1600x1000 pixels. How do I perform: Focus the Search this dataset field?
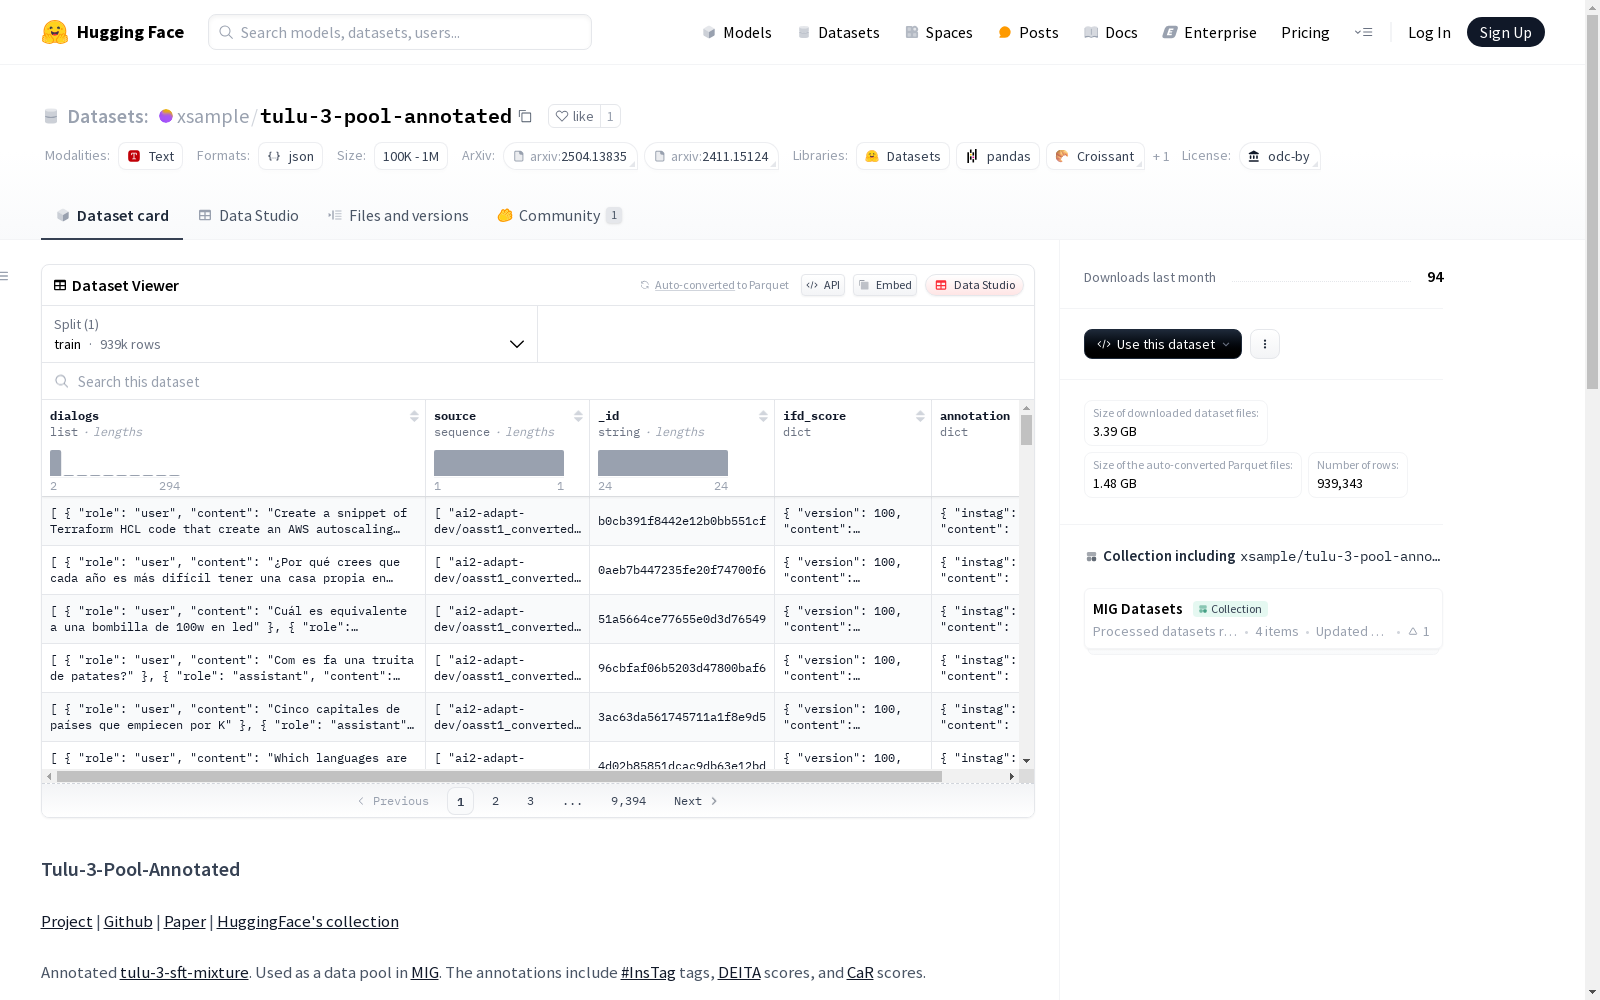[x=538, y=381]
